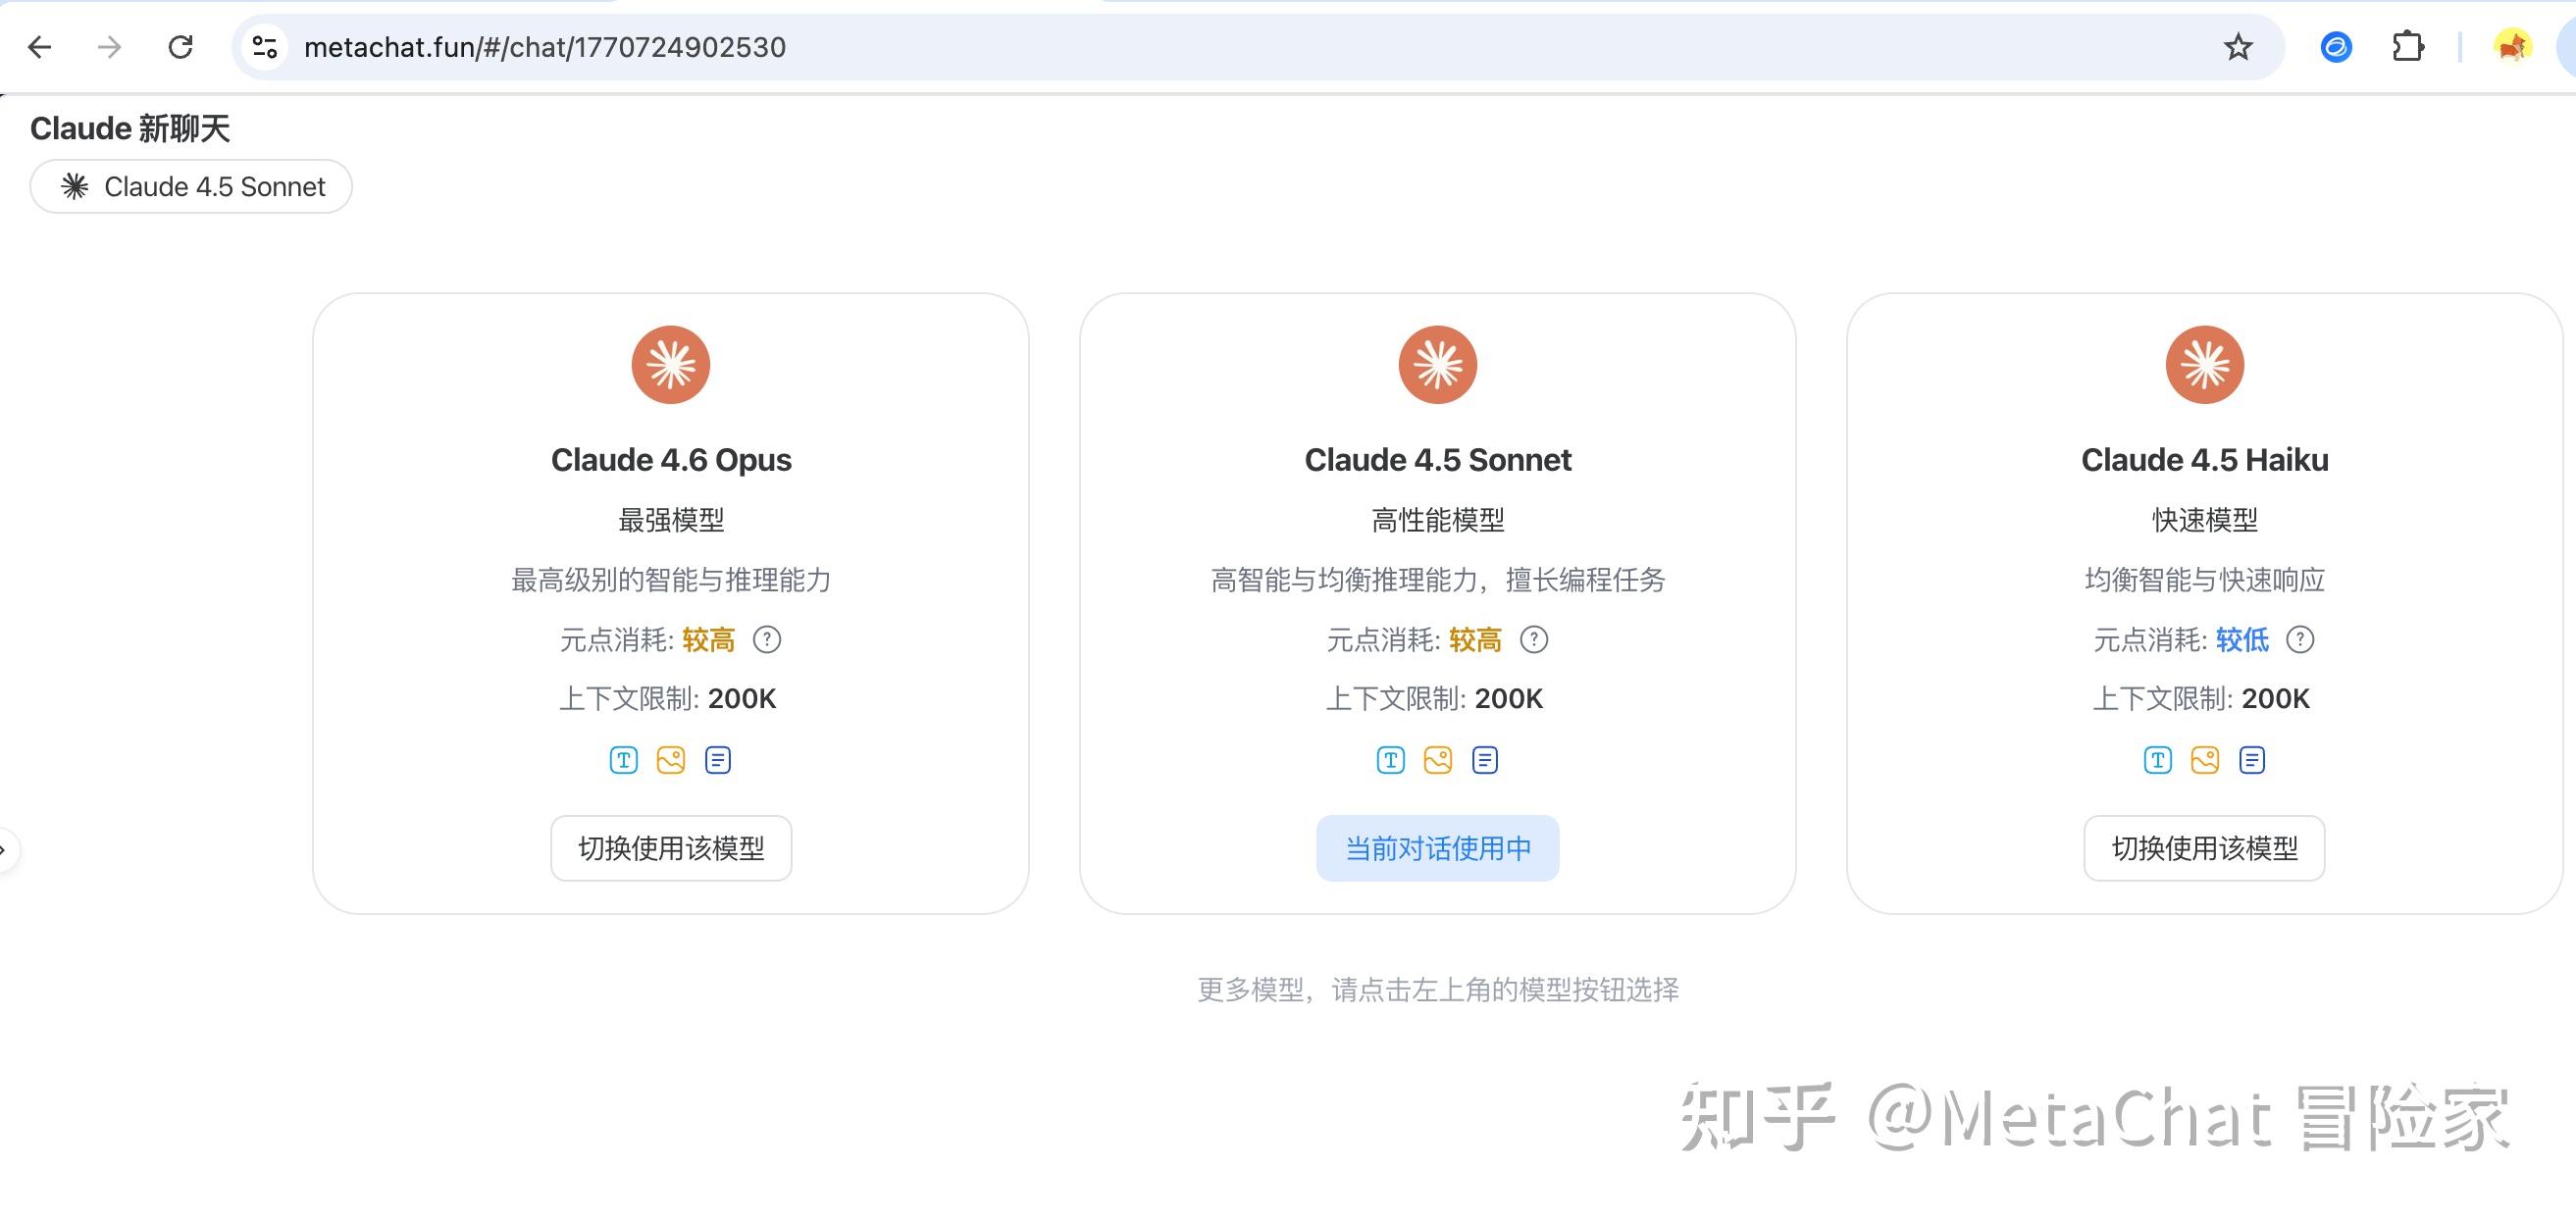Go back to the previous page
The height and width of the screenshot is (1220, 2576).
point(40,47)
